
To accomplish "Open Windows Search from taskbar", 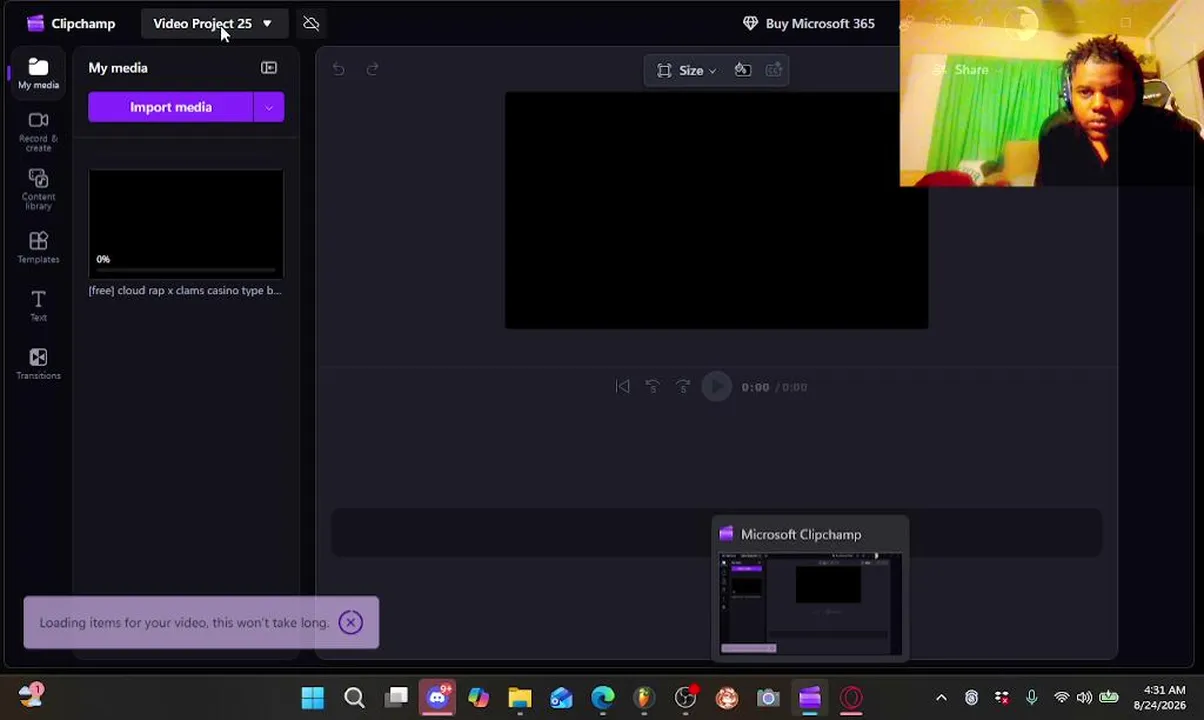I will (354, 698).
